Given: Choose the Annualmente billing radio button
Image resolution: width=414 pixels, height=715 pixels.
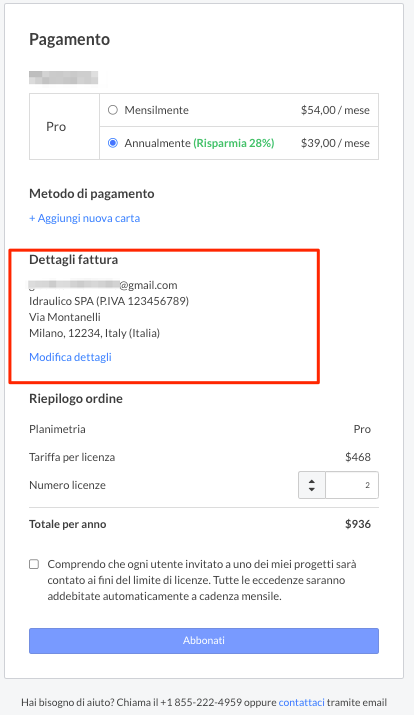Looking at the screenshot, I should pyautogui.click(x=113, y=143).
